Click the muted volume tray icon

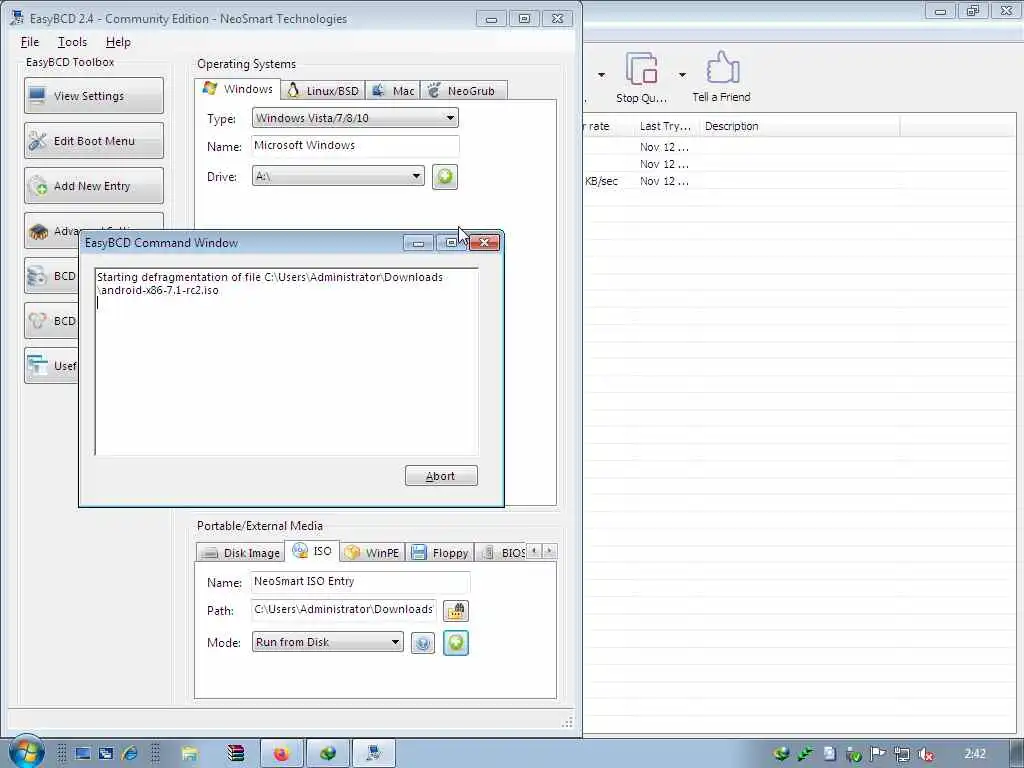[925, 754]
